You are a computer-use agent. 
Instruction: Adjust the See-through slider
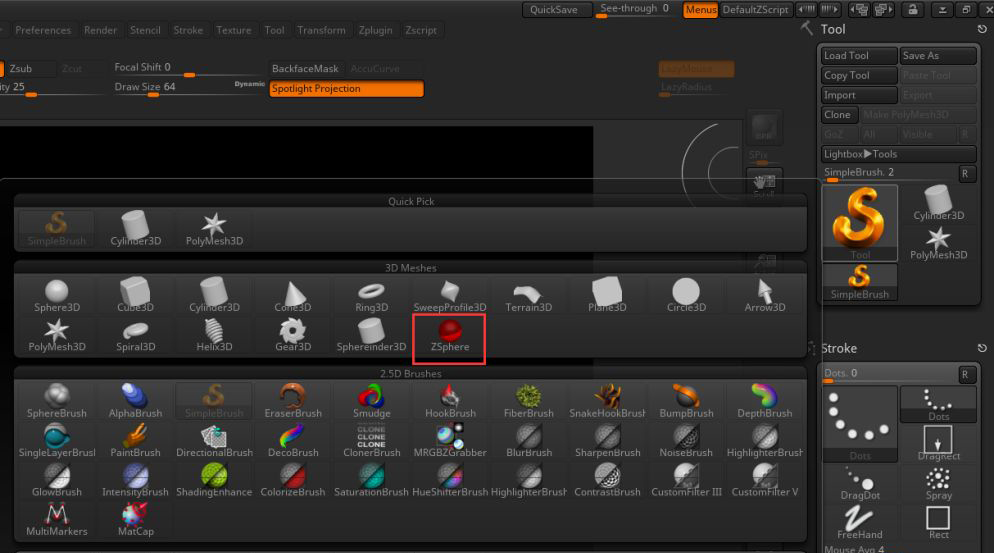point(634,10)
